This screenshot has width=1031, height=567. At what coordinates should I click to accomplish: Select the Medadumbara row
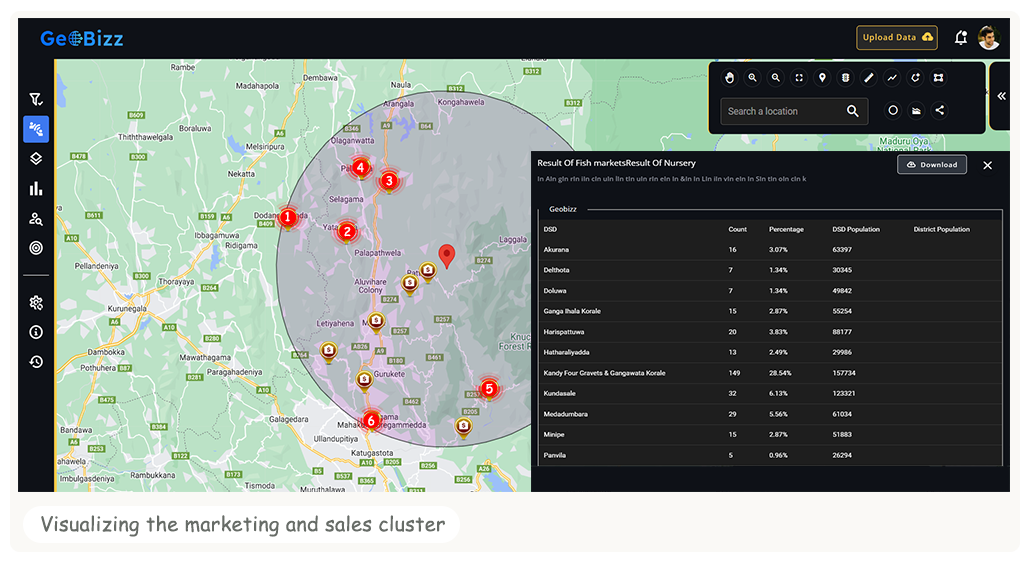[x=770, y=414]
